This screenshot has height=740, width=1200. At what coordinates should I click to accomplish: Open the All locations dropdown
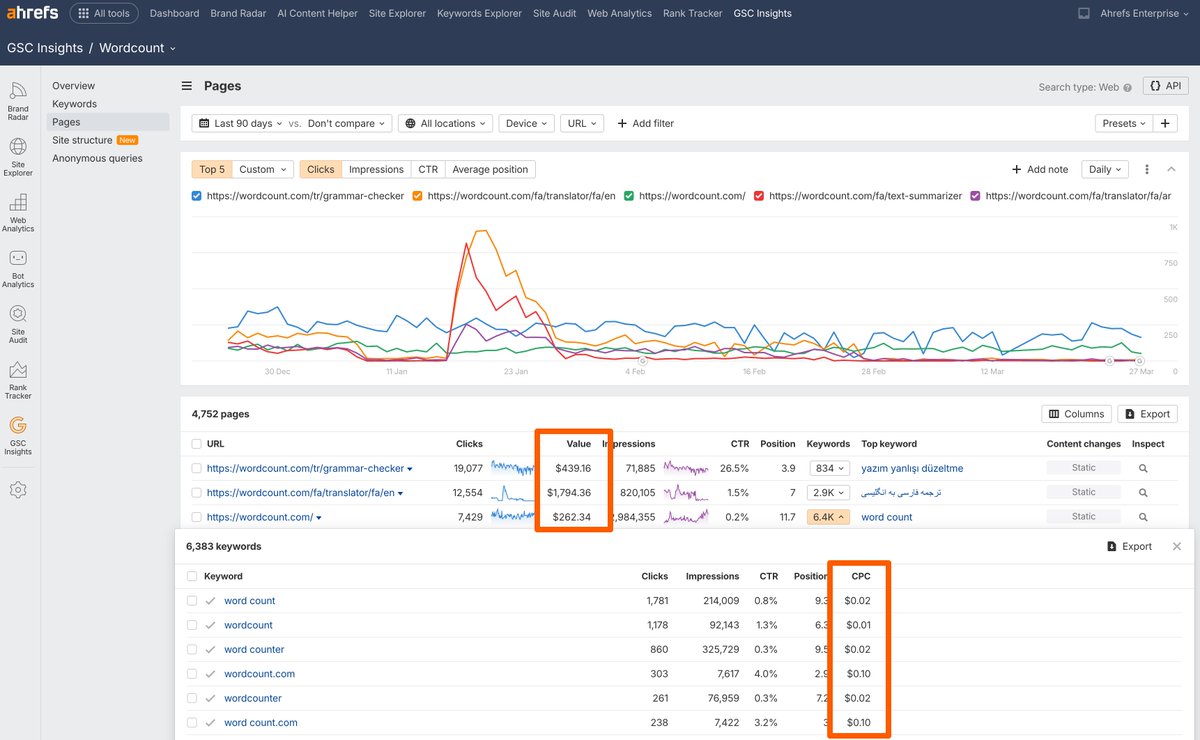click(x=445, y=123)
